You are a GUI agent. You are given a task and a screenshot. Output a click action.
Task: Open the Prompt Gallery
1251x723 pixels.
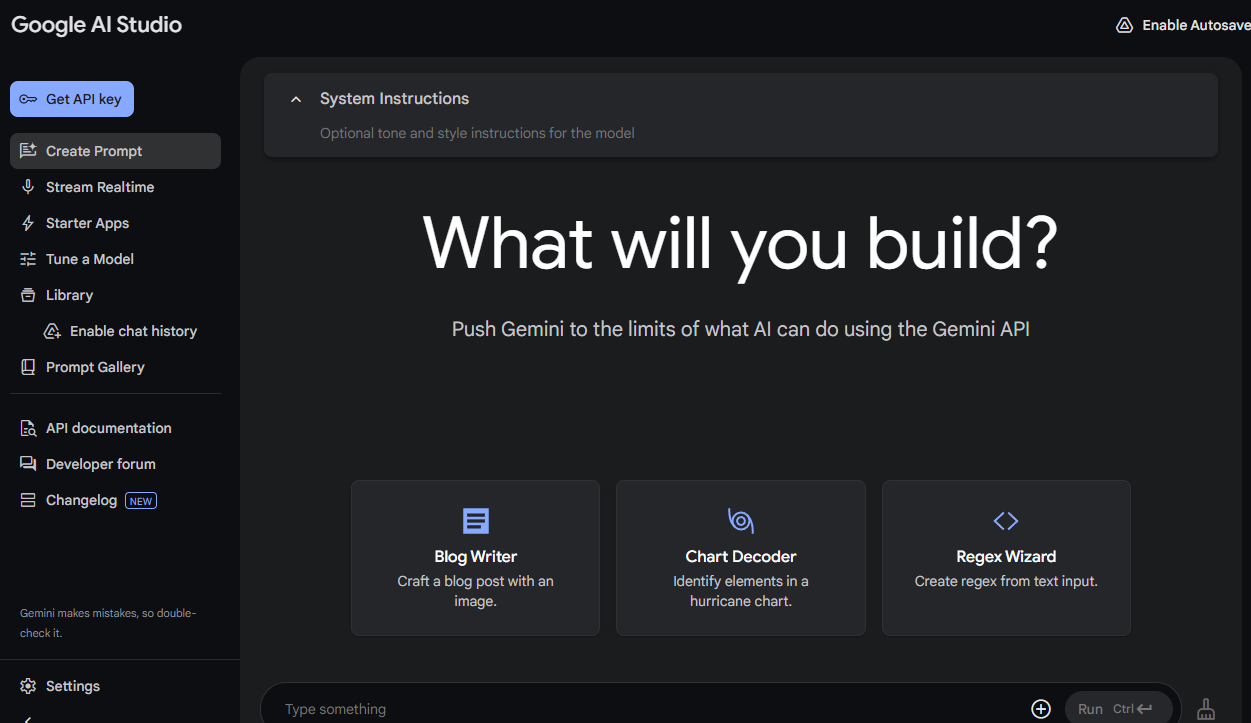click(95, 367)
